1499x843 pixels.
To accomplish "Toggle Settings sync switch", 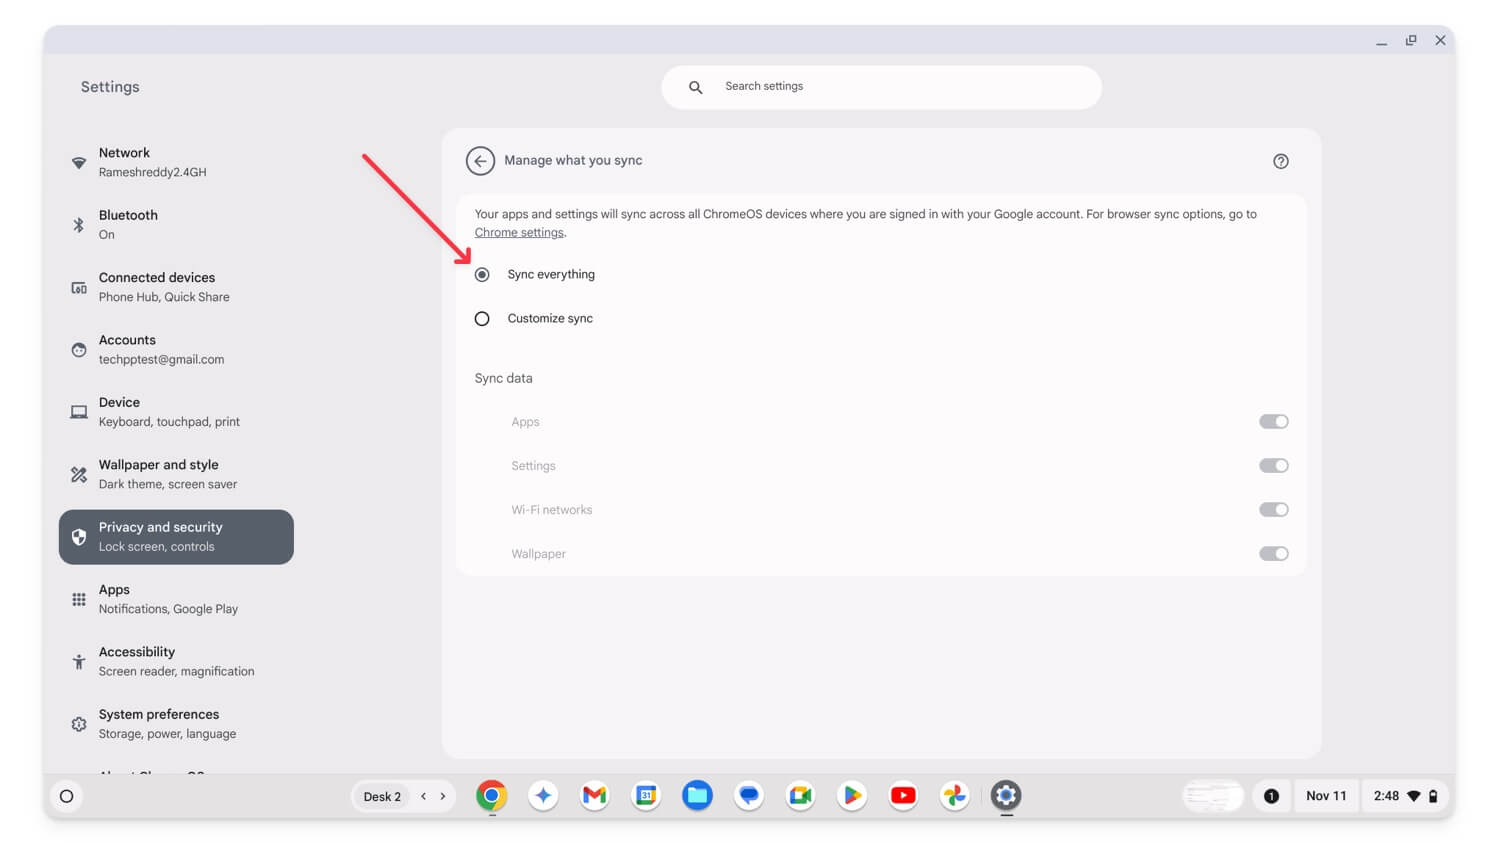I will pyautogui.click(x=1273, y=466).
